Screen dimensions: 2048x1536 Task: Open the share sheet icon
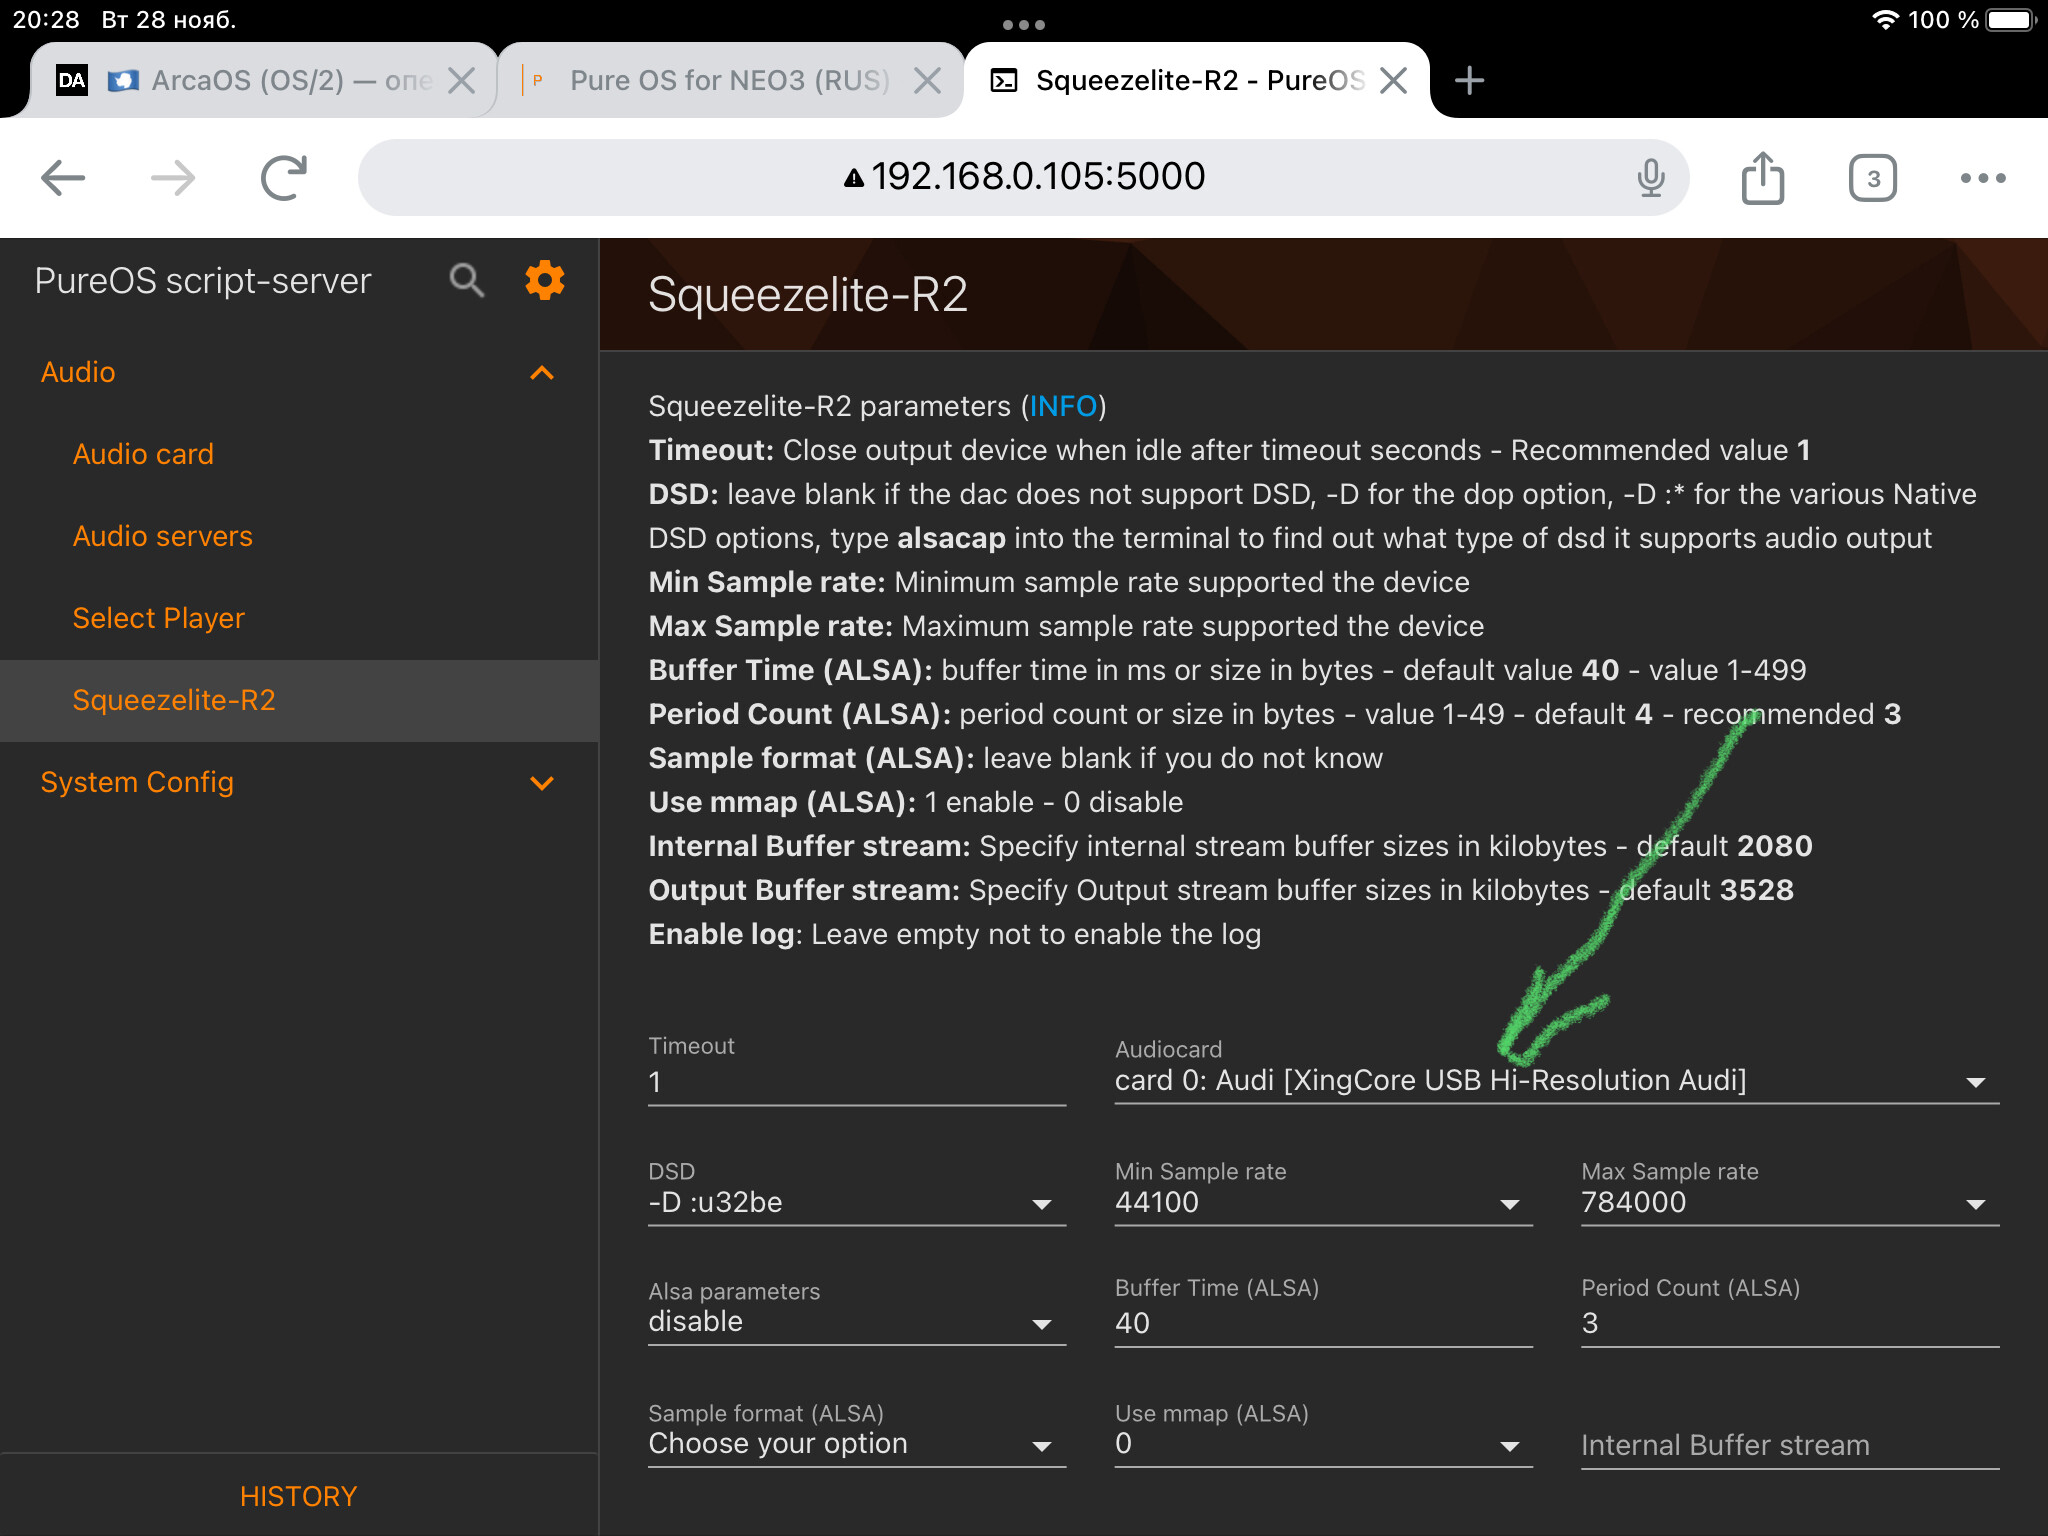1762,178
